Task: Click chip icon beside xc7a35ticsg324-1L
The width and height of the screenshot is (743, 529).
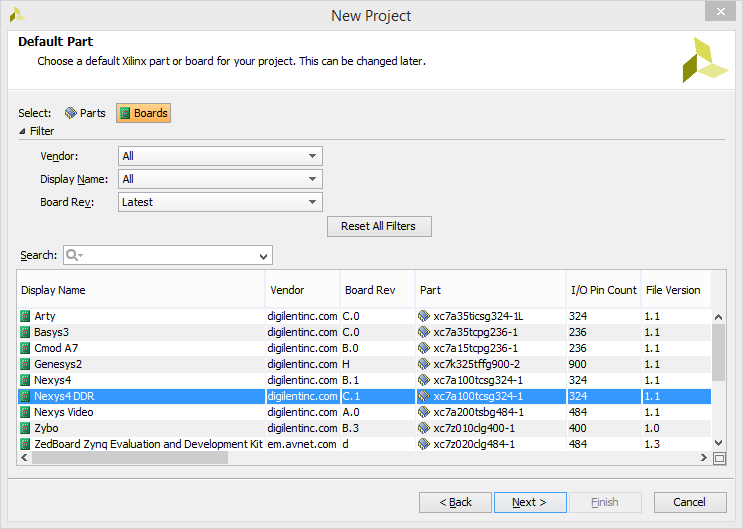Action: (424, 316)
